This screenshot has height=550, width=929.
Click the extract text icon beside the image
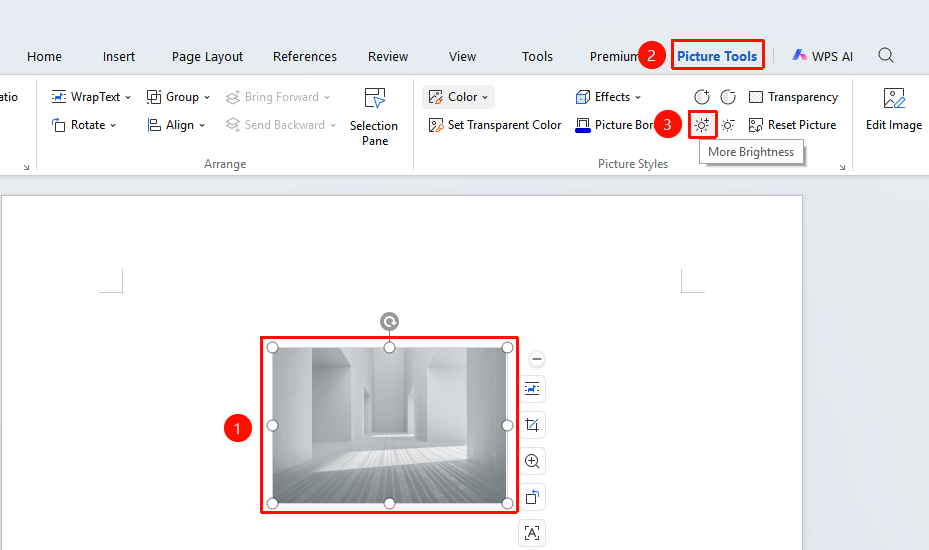click(x=532, y=533)
